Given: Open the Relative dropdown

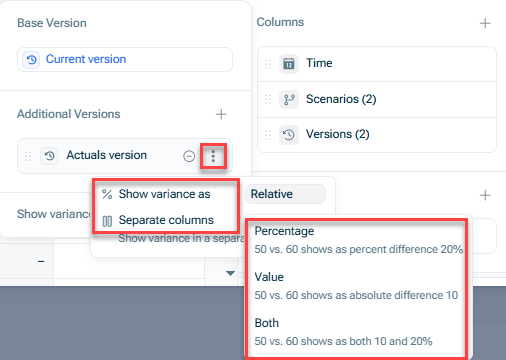Looking at the screenshot, I should pyautogui.click(x=285, y=194).
